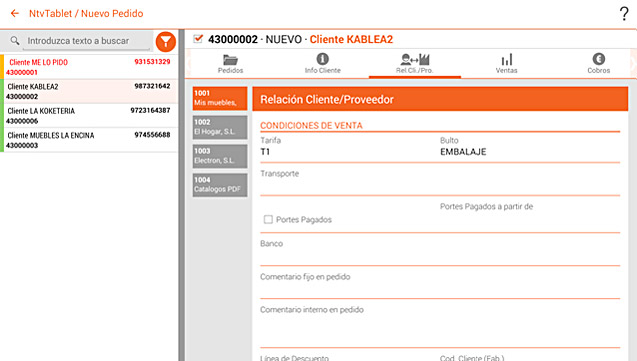Click the title NtvTablet / Nuevo Pedido

pos(86,13)
